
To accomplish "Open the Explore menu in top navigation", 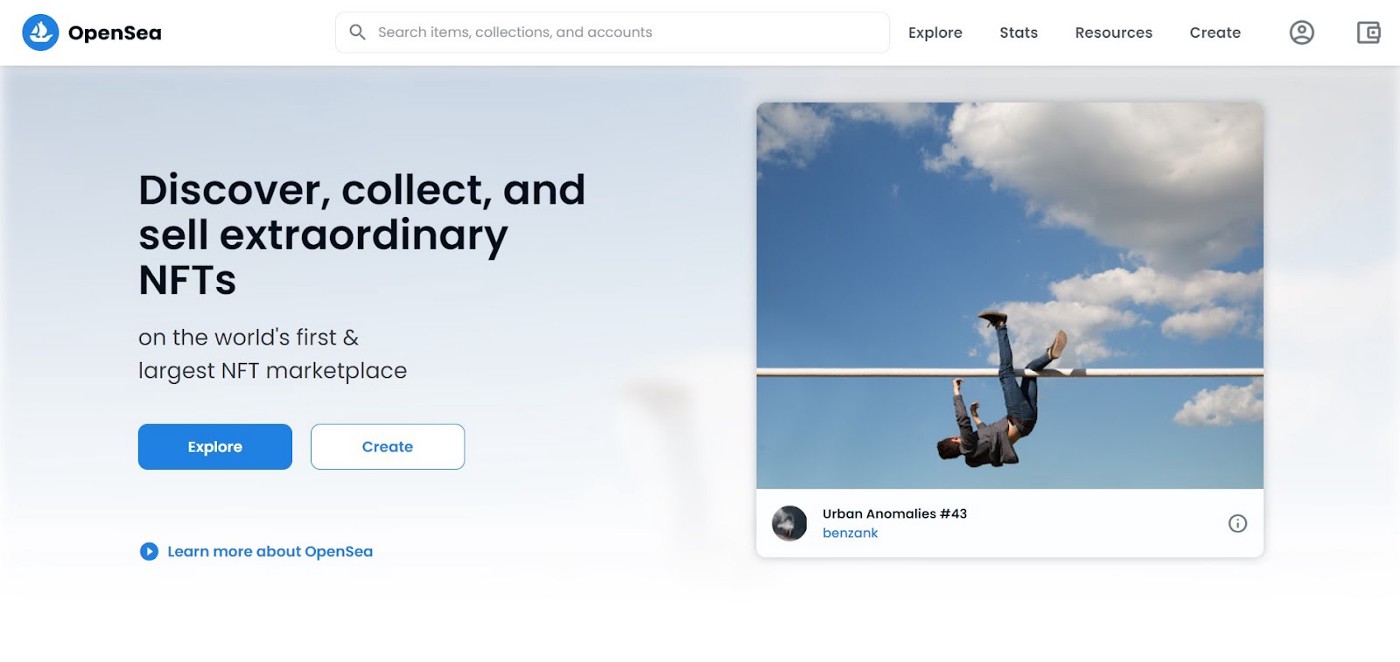I will point(935,33).
